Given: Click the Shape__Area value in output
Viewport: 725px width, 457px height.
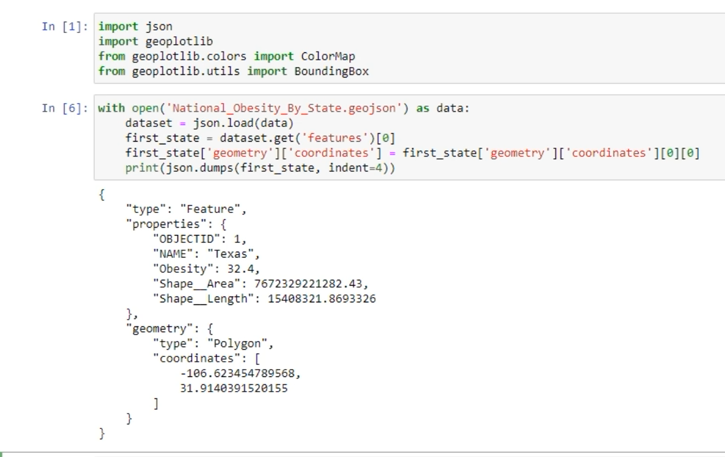Looking at the screenshot, I should [311, 284].
